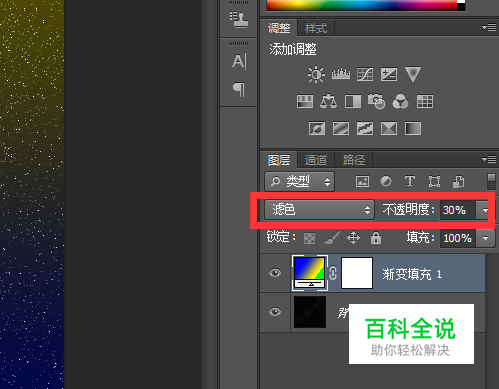The height and width of the screenshot is (389, 499).
Task: Filter layers by pixel layers
Action: pyautogui.click(x=362, y=181)
